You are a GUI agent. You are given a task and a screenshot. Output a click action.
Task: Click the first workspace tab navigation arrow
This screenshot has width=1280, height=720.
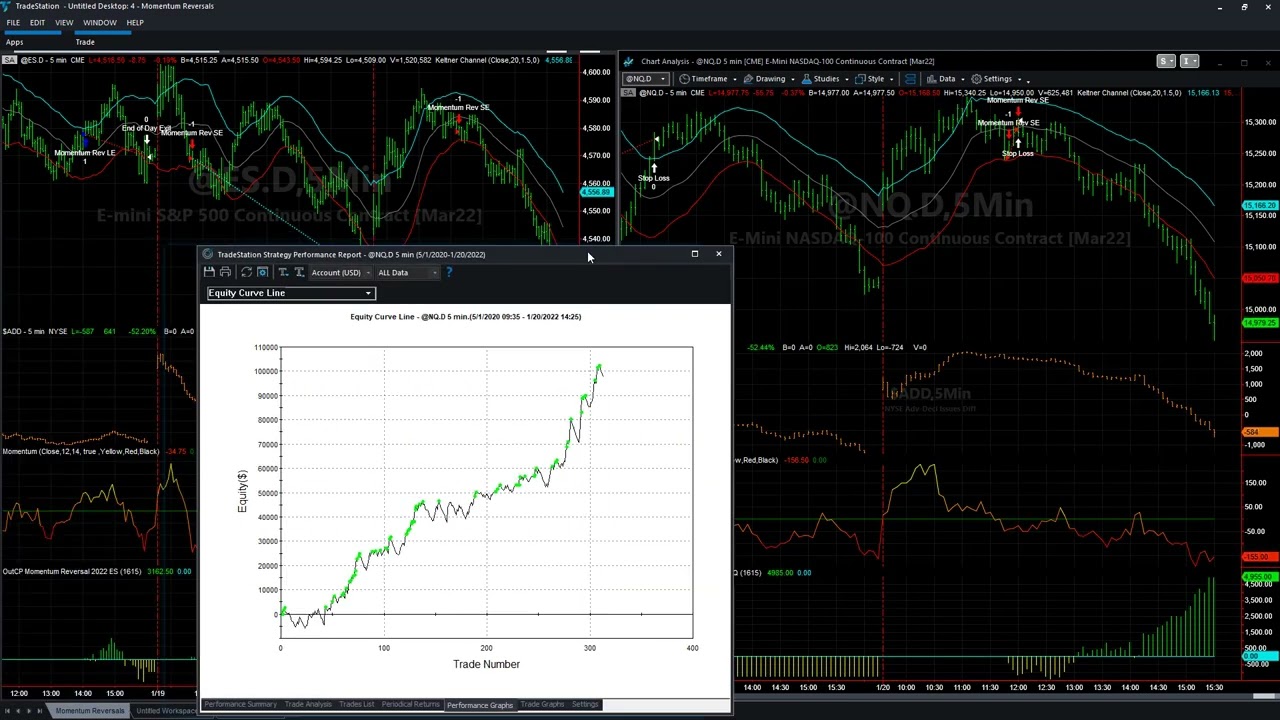point(6,711)
